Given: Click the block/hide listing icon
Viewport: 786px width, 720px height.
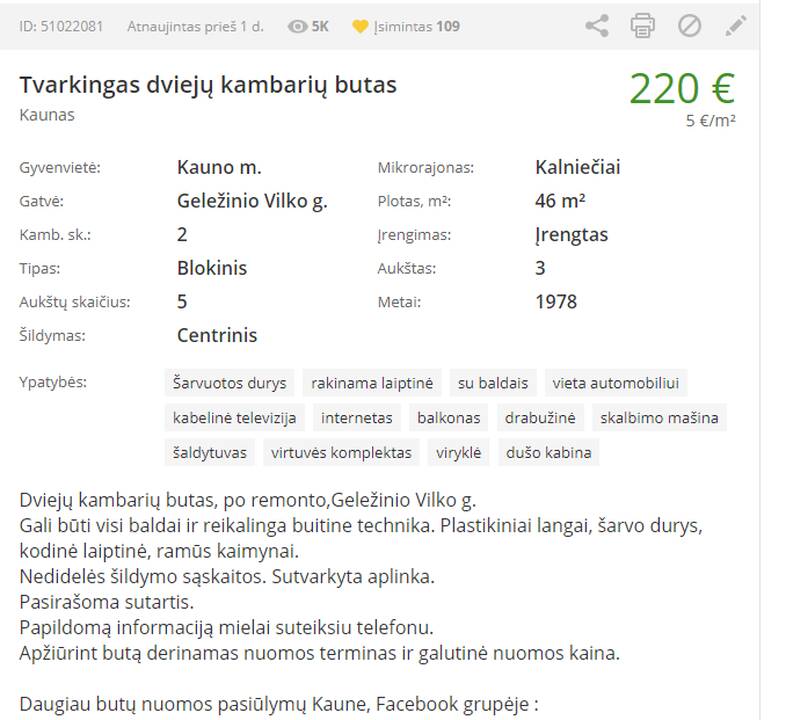Looking at the screenshot, I should (x=689, y=26).
